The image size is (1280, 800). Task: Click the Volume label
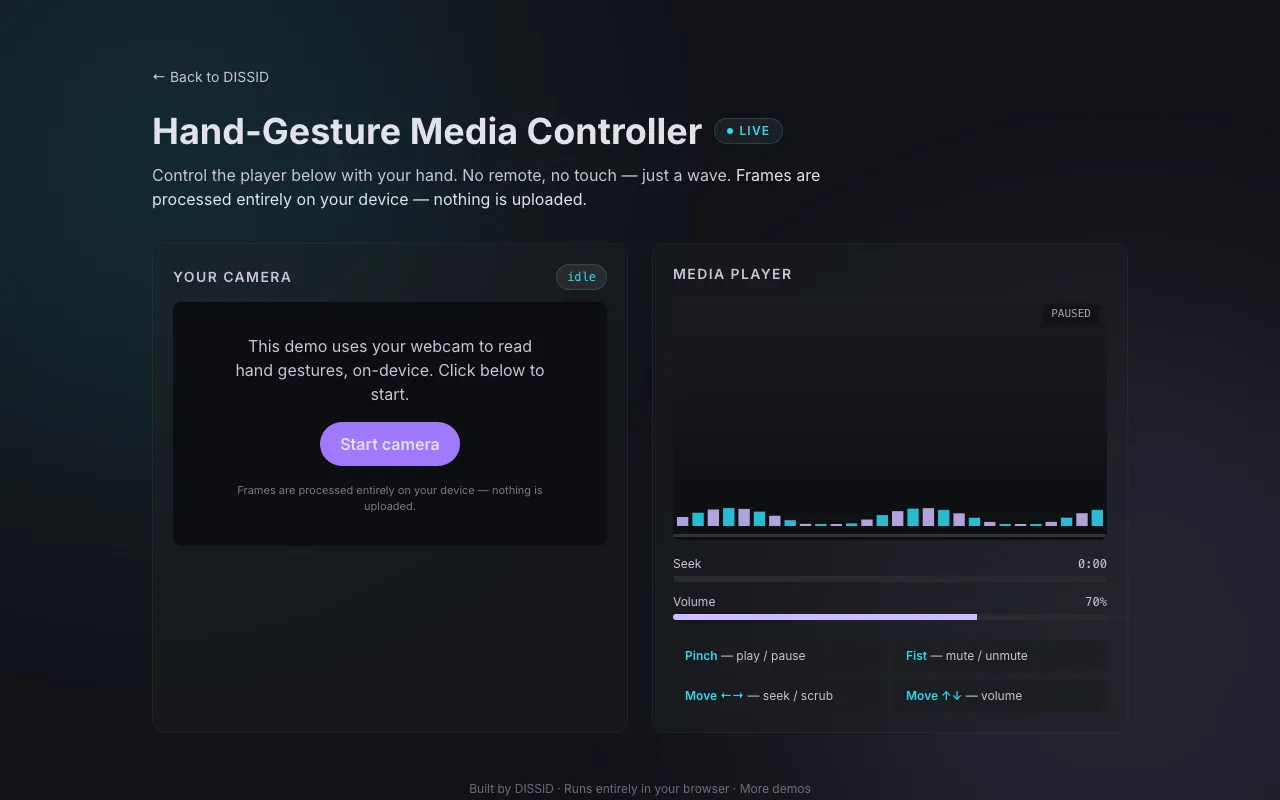click(x=694, y=602)
